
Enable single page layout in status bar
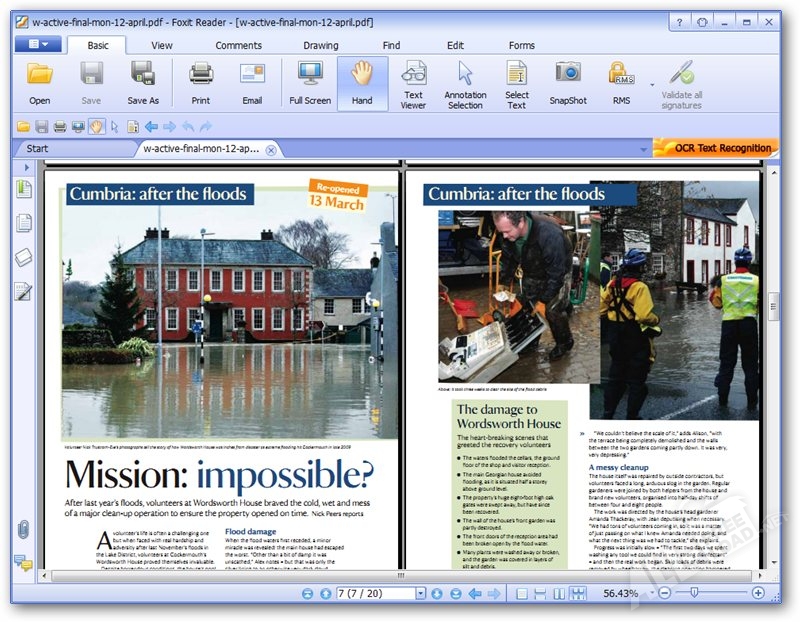click(522, 593)
